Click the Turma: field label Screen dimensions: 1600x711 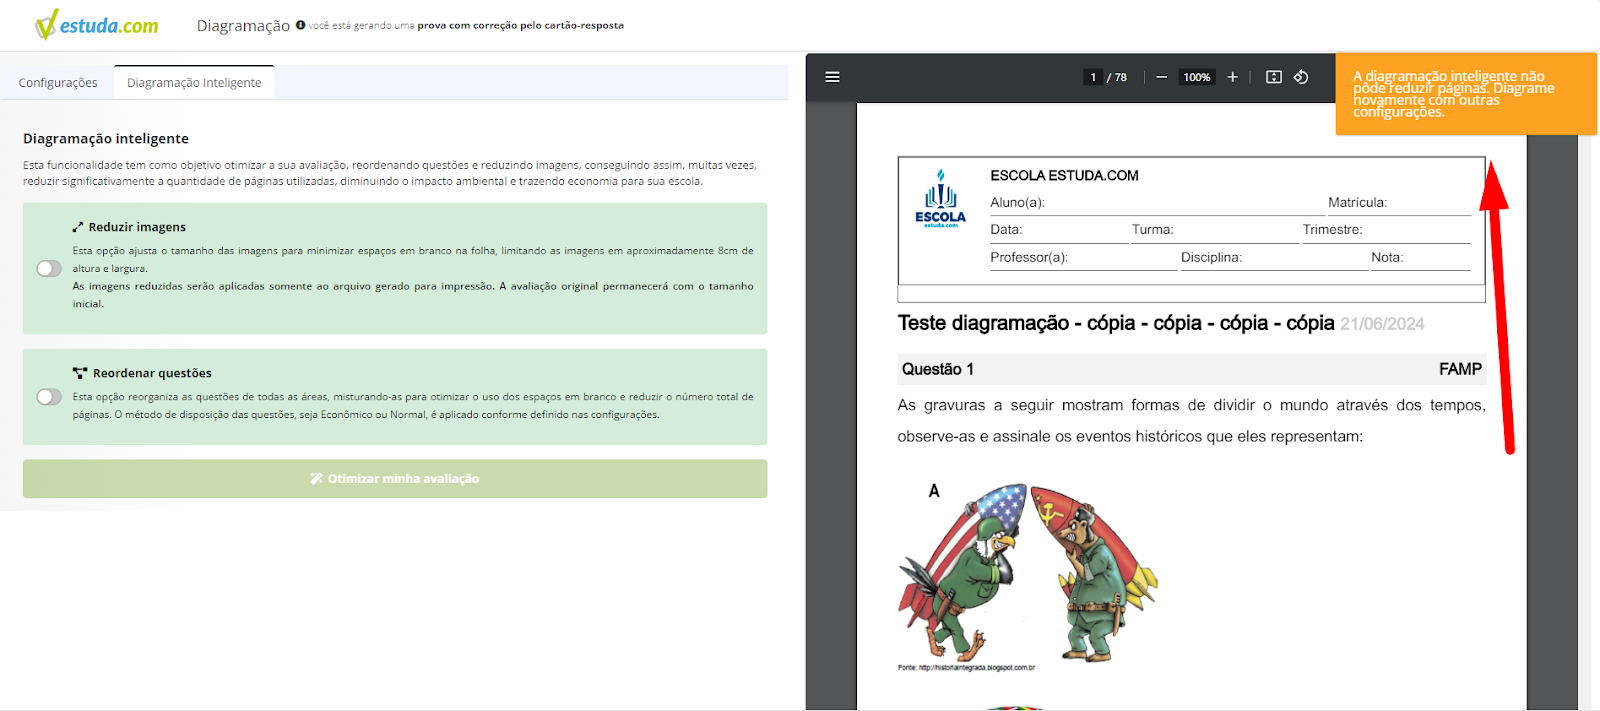pos(1152,229)
